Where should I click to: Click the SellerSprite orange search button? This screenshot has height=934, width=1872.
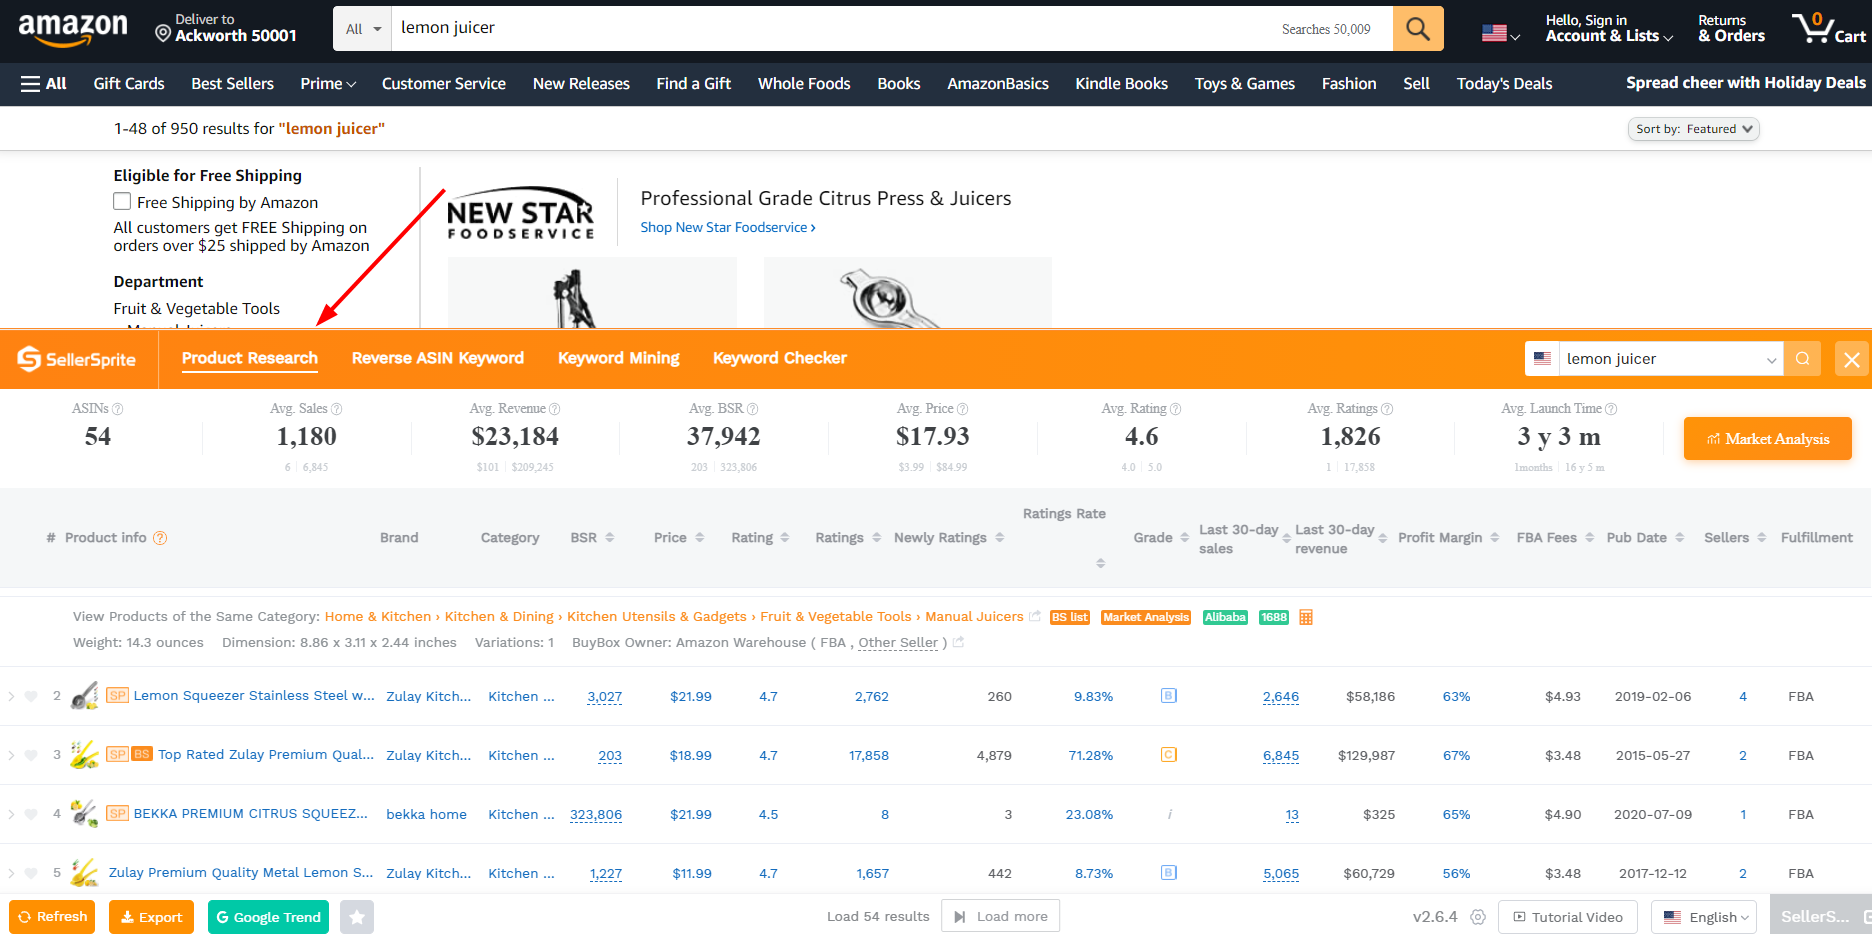pyautogui.click(x=1802, y=359)
